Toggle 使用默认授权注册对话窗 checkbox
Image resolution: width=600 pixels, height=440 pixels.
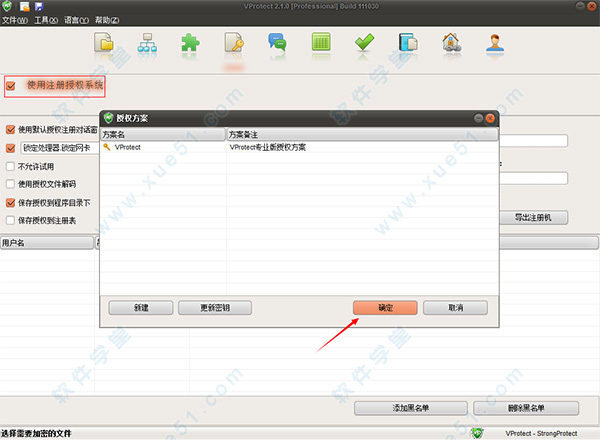click(11, 130)
